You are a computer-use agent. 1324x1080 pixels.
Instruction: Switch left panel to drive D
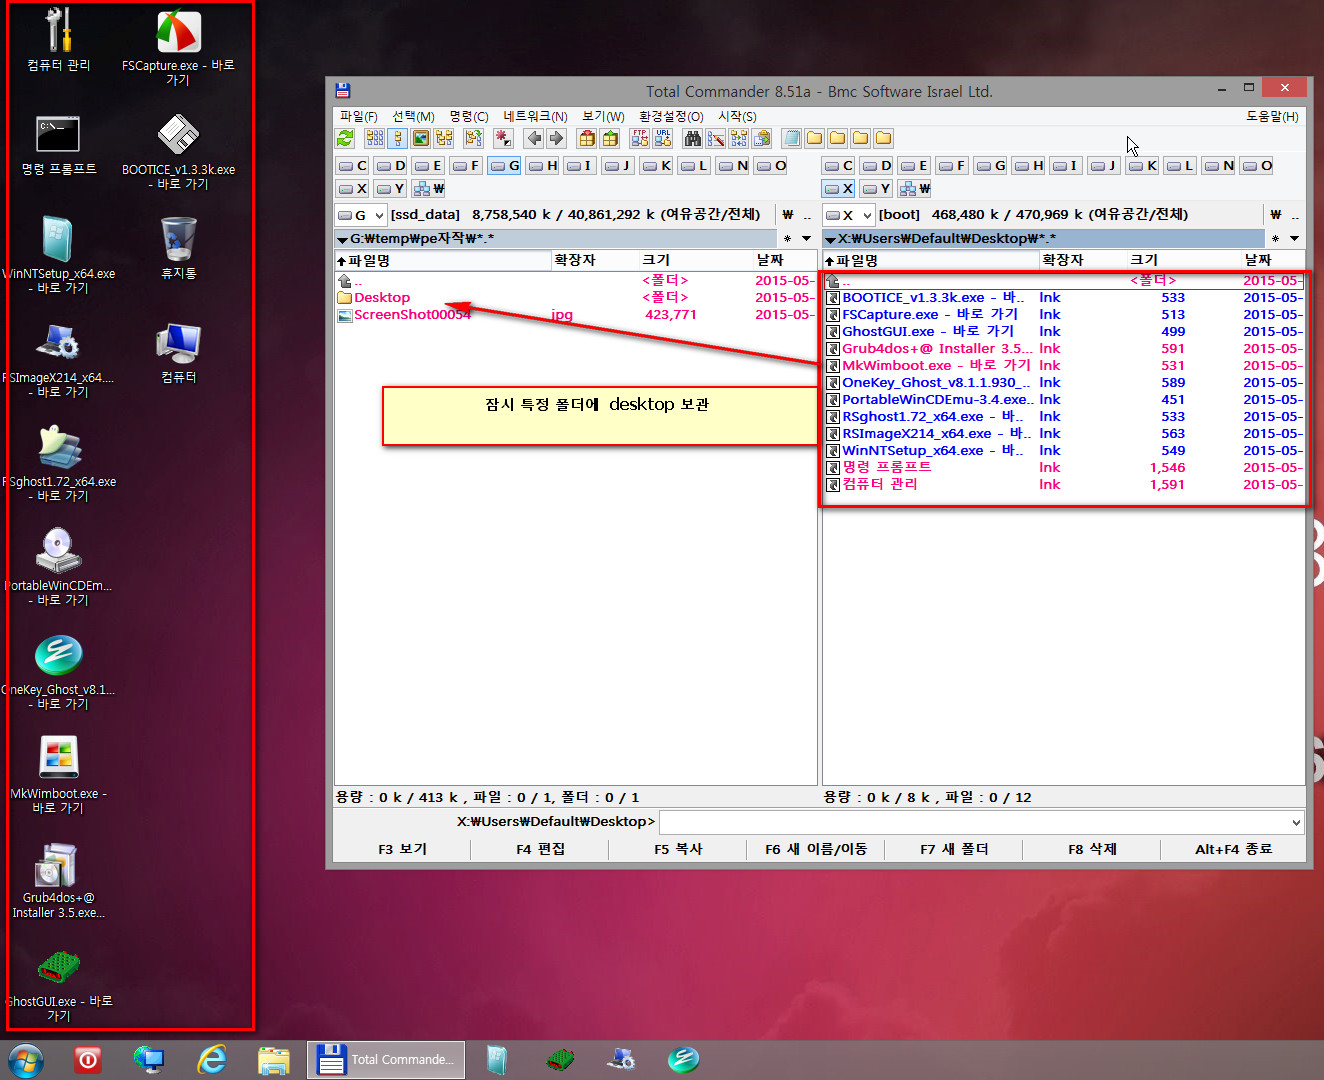(391, 166)
